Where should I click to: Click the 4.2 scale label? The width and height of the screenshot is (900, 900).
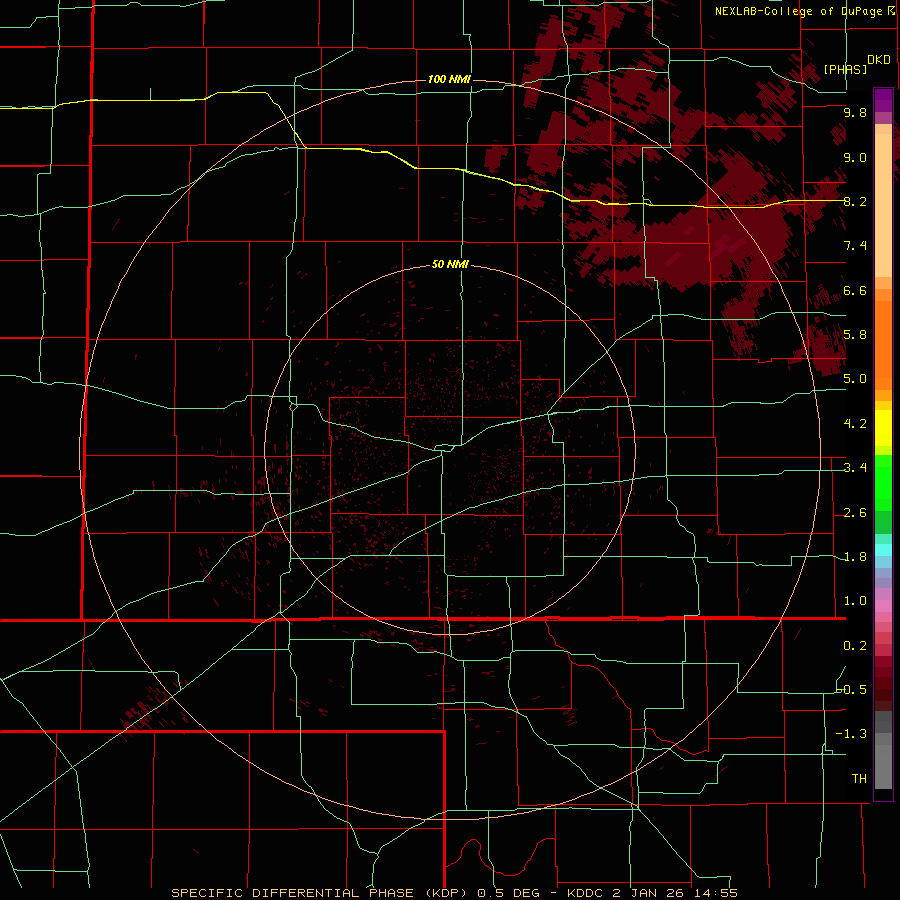tap(855, 424)
